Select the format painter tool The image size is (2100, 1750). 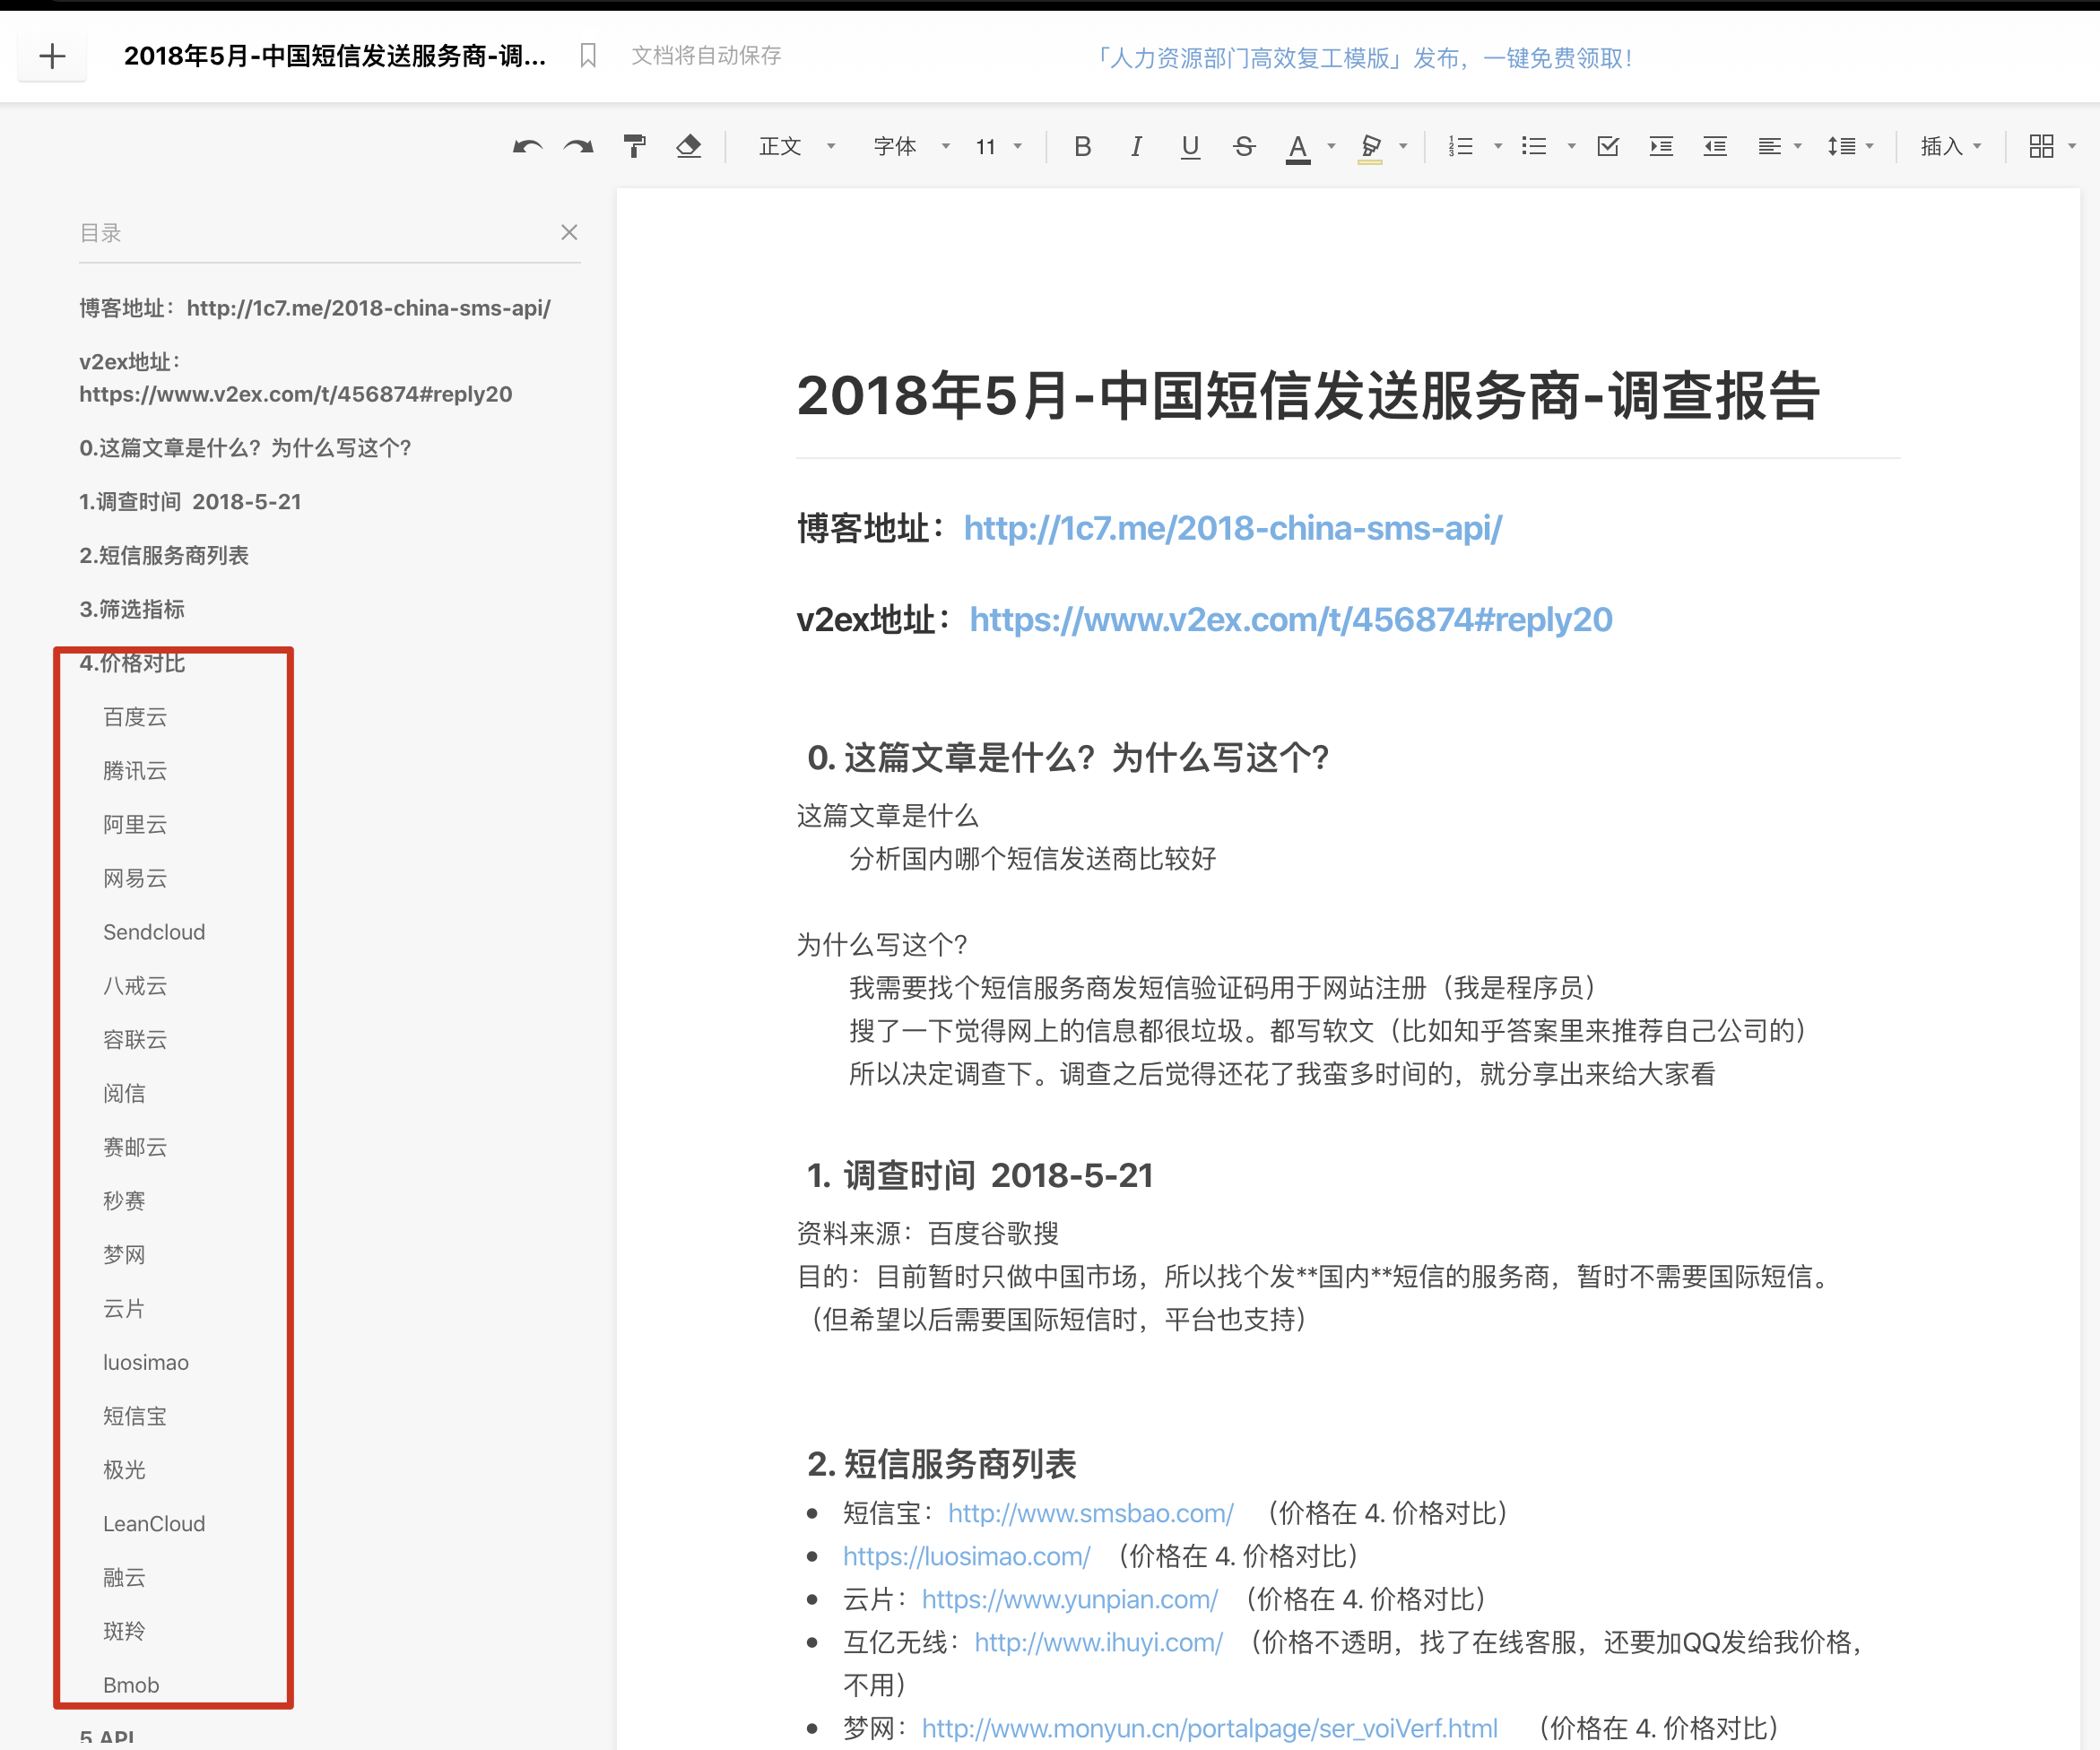[x=634, y=147]
